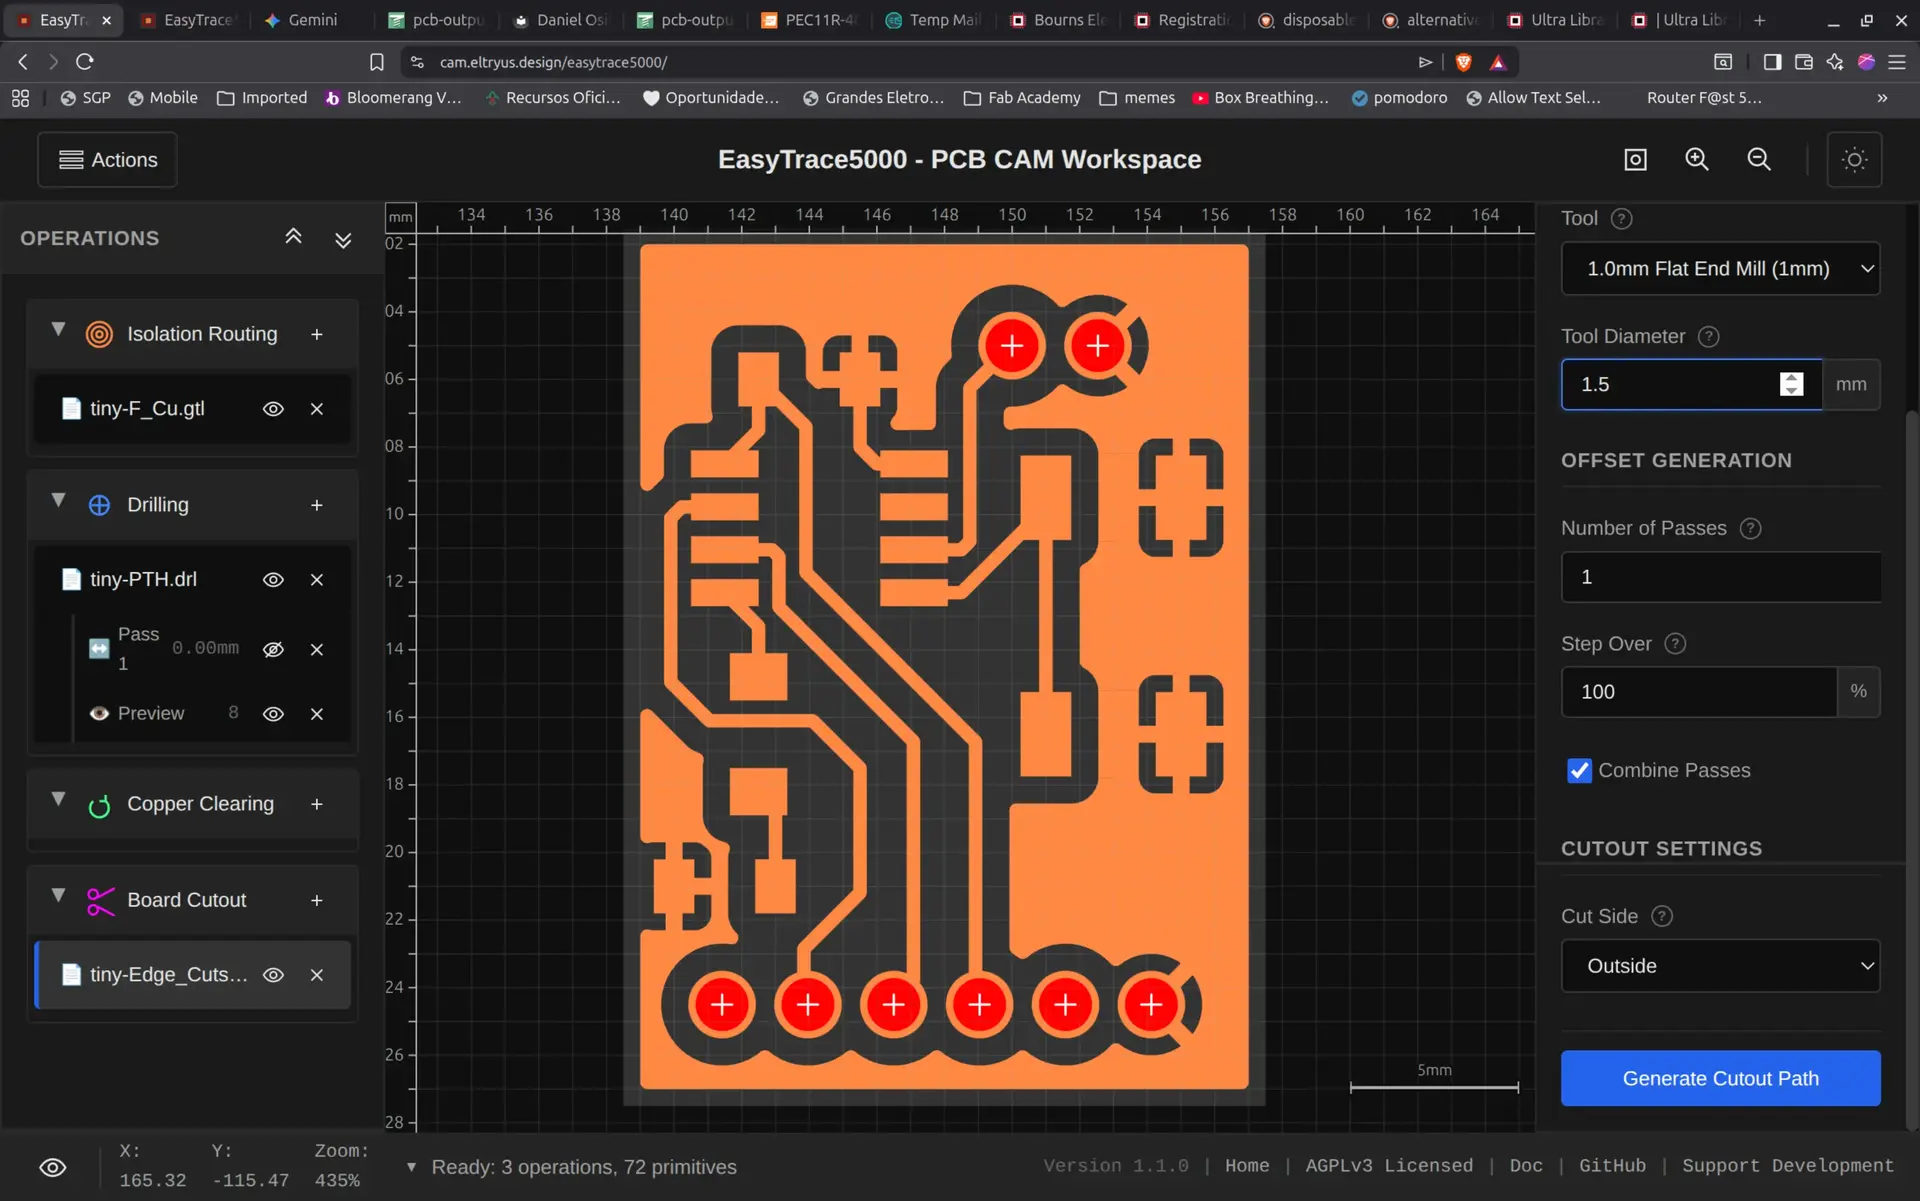Open the Actions menu

[108, 160]
